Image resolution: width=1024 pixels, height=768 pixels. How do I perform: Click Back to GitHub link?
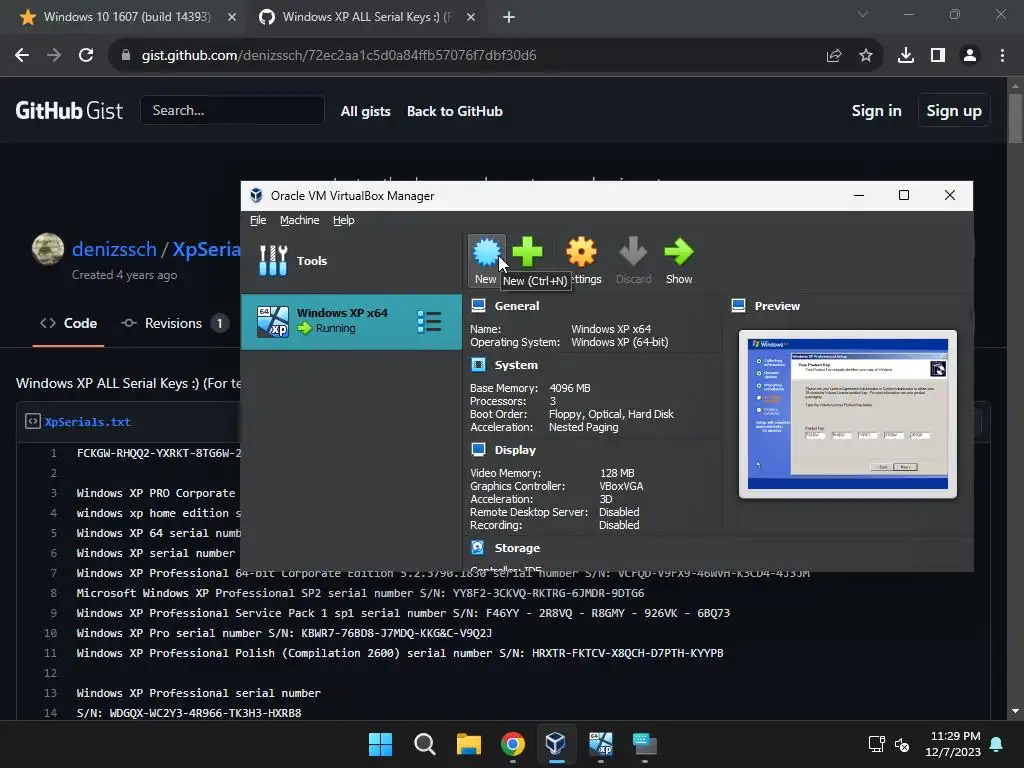[x=455, y=111]
